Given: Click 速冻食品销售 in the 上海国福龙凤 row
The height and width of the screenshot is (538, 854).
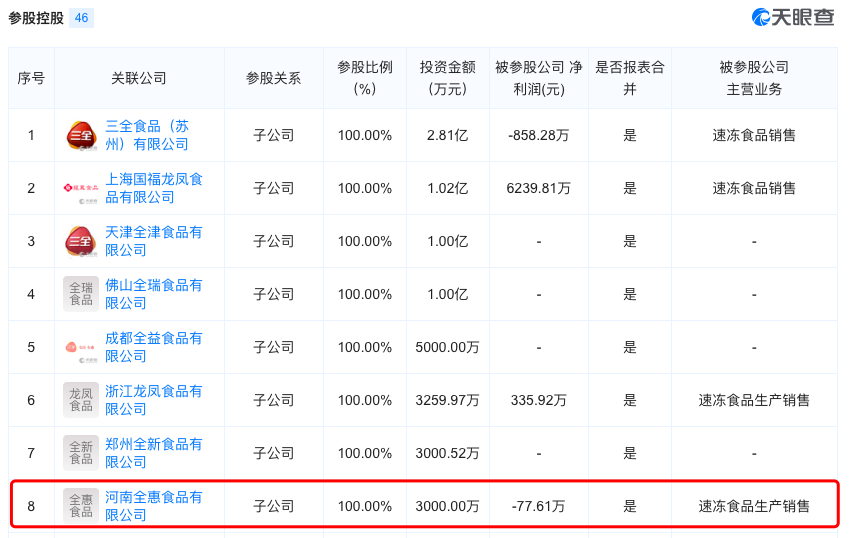Looking at the screenshot, I should [754, 188].
